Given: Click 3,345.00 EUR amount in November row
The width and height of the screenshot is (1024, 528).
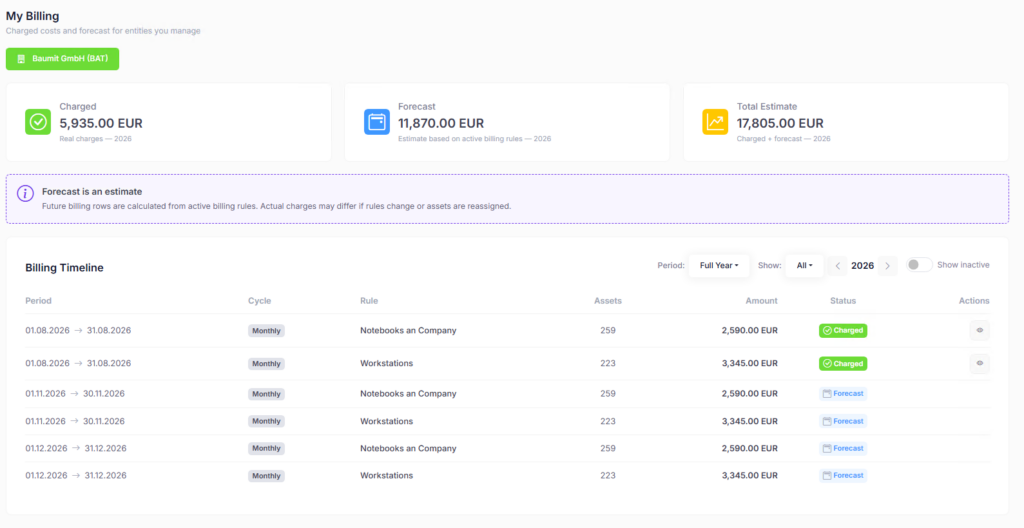Looking at the screenshot, I should 750,421.
